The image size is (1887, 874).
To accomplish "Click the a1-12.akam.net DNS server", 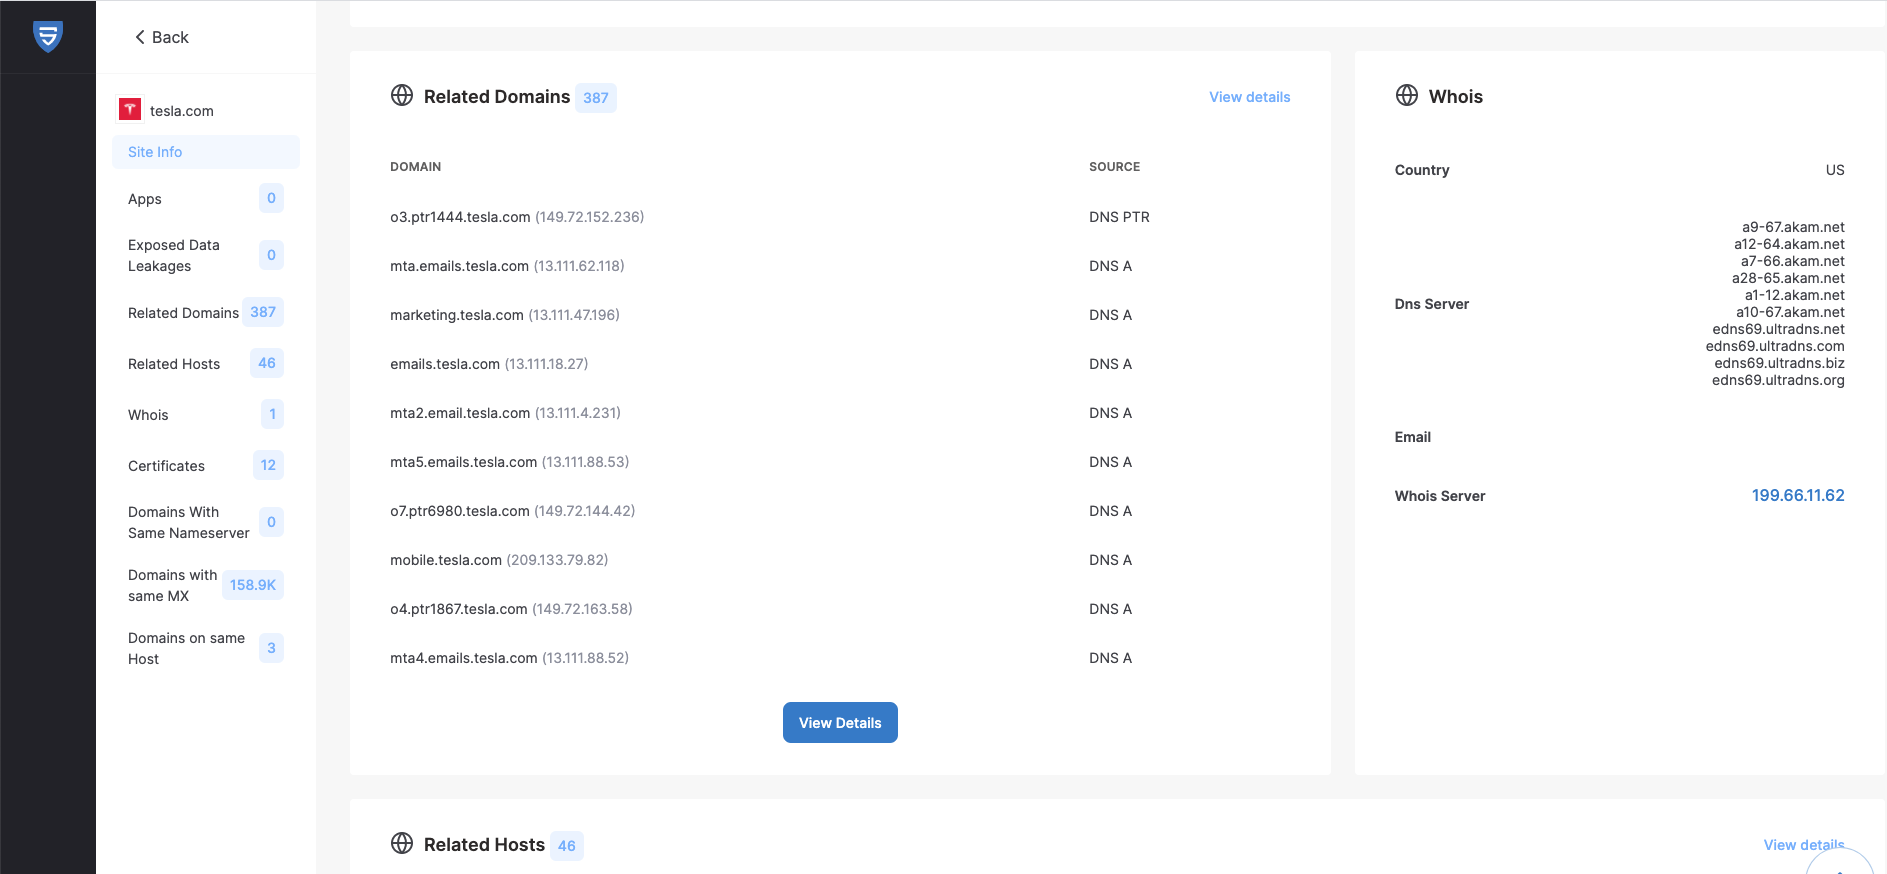I will point(1795,295).
